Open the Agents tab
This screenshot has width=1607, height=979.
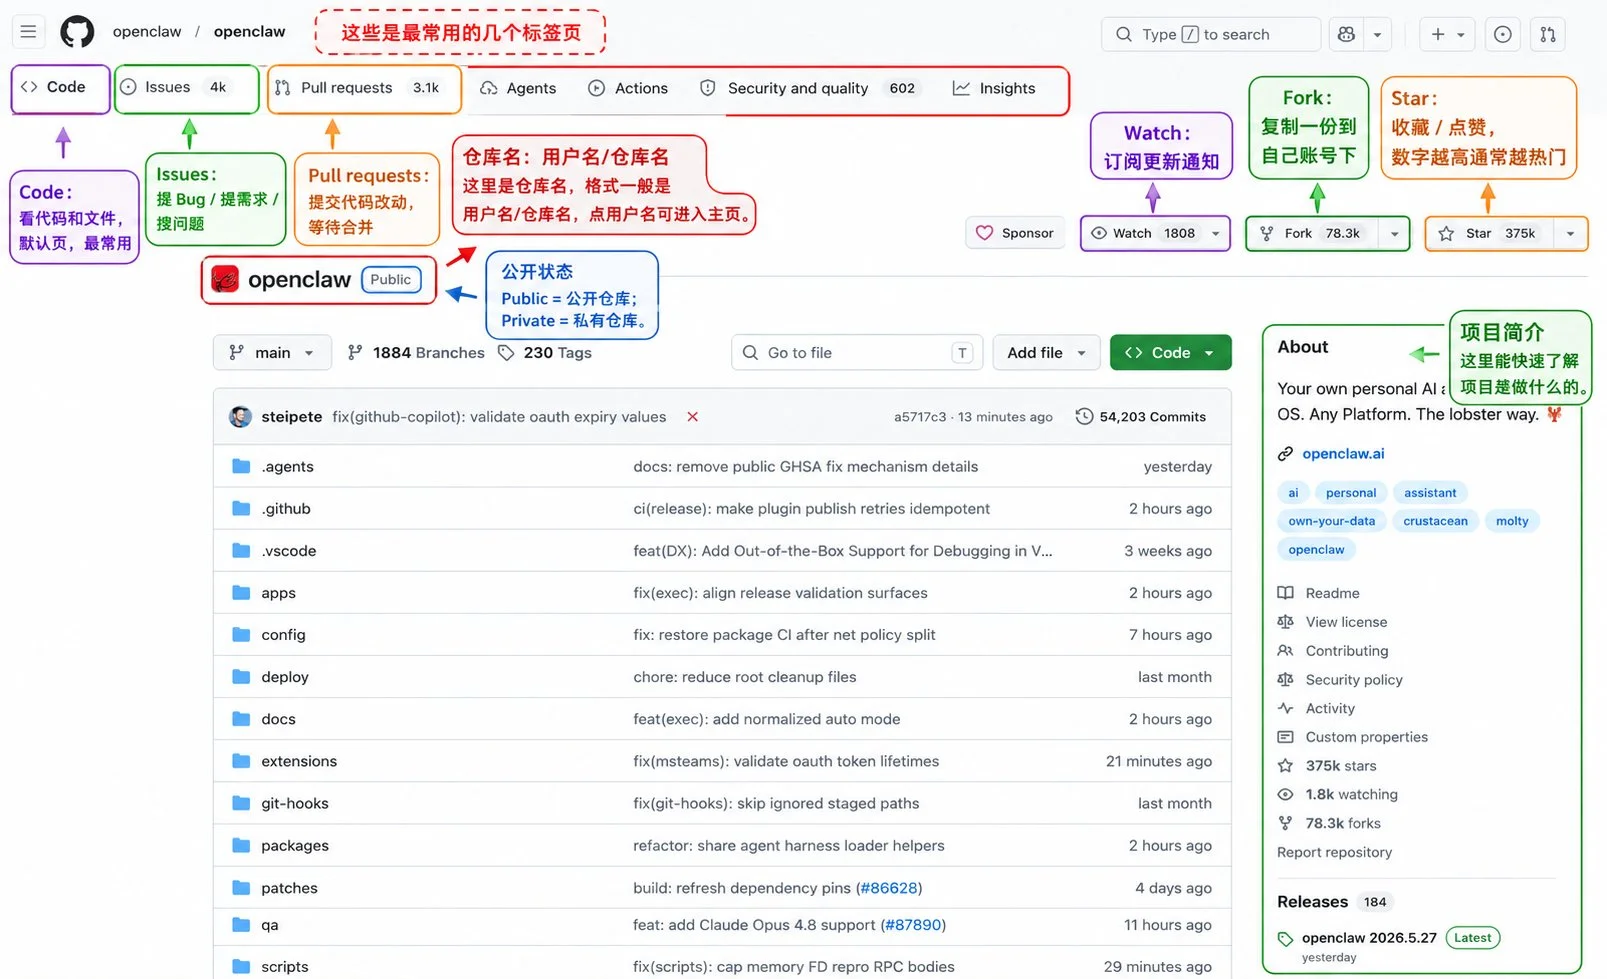[518, 88]
